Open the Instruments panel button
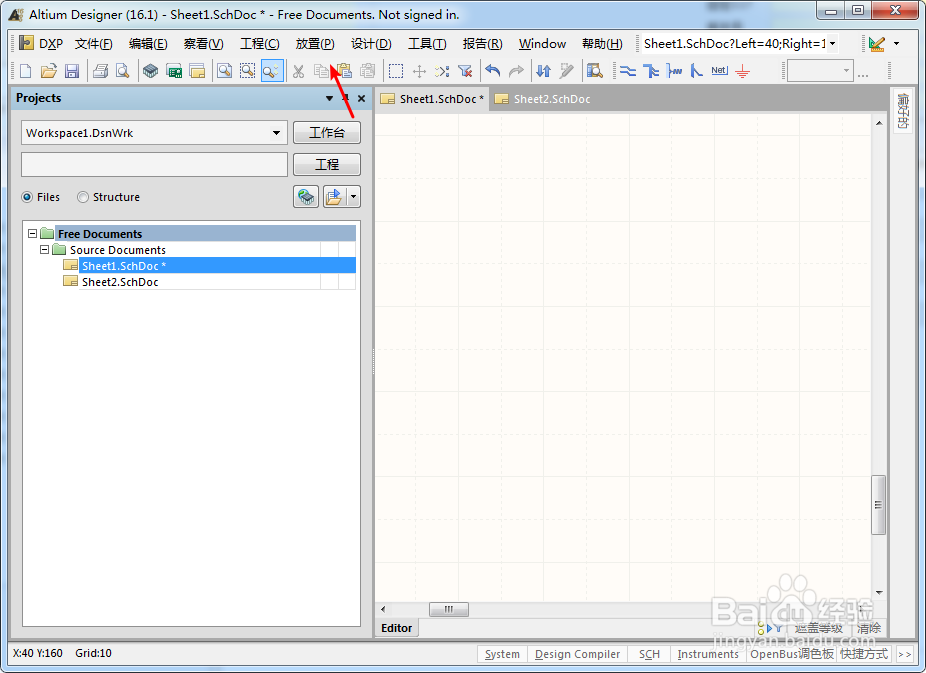Screen dimensions: 926x673 (708, 654)
